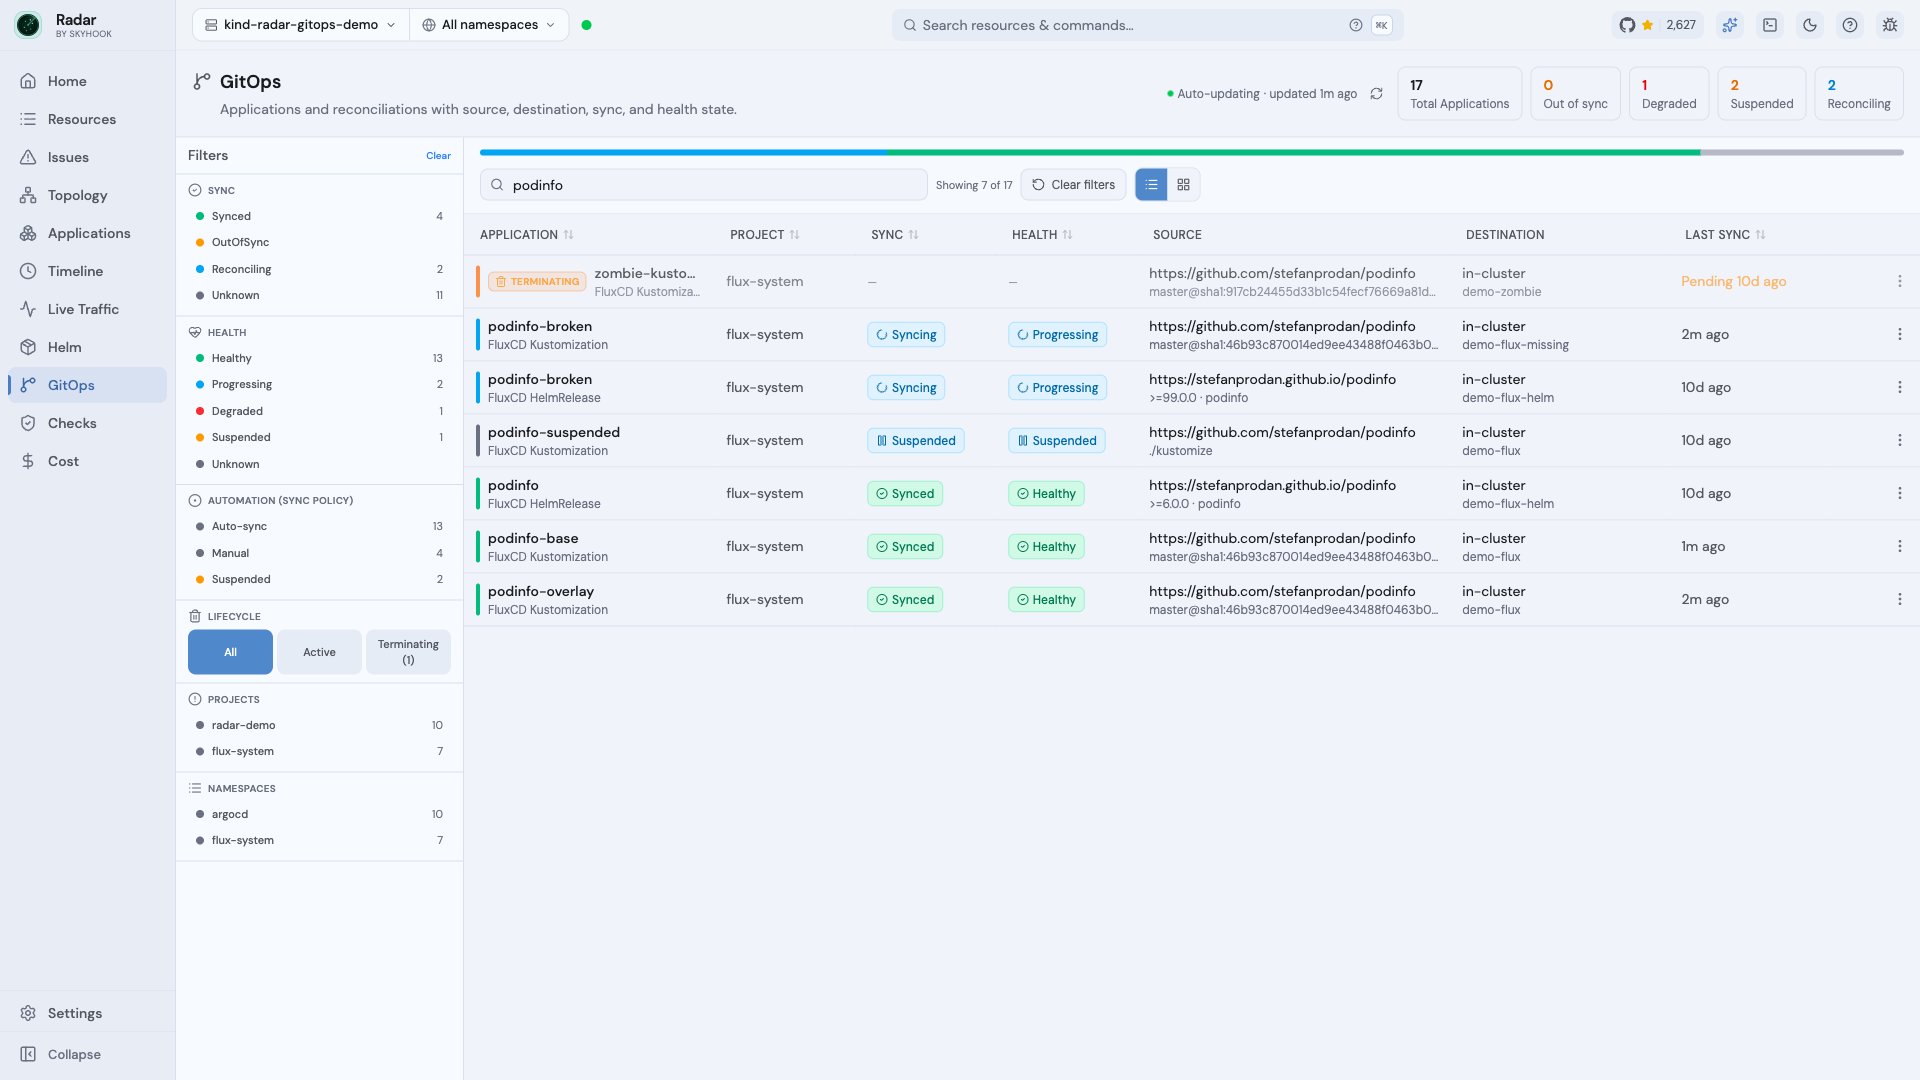Open Issues in sidebar
The image size is (1920, 1080).
pyautogui.click(x=87, y=157)
